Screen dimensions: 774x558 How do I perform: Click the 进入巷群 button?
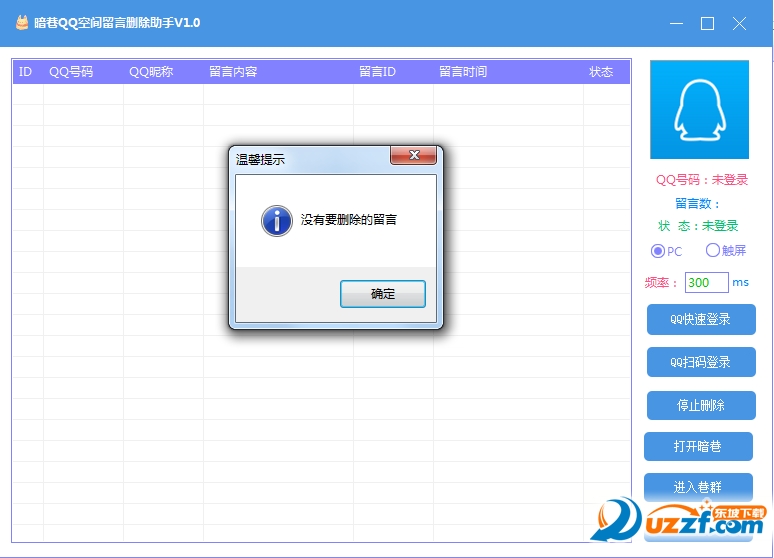pyautogui.click(x=698, y=487)
